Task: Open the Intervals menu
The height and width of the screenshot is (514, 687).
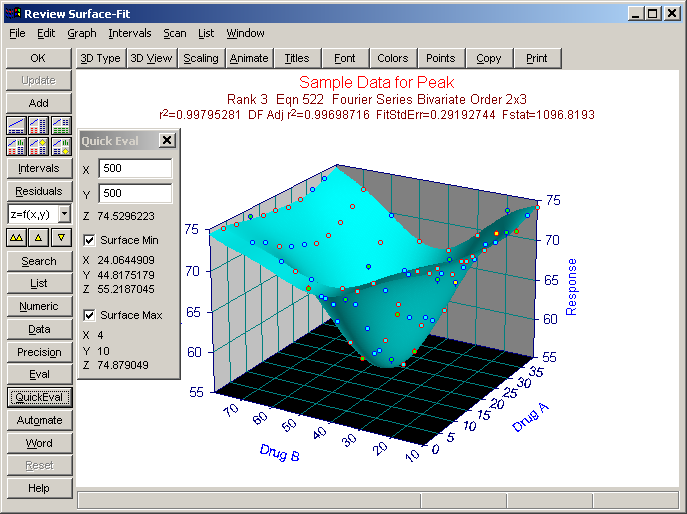Action: [130, 33]
